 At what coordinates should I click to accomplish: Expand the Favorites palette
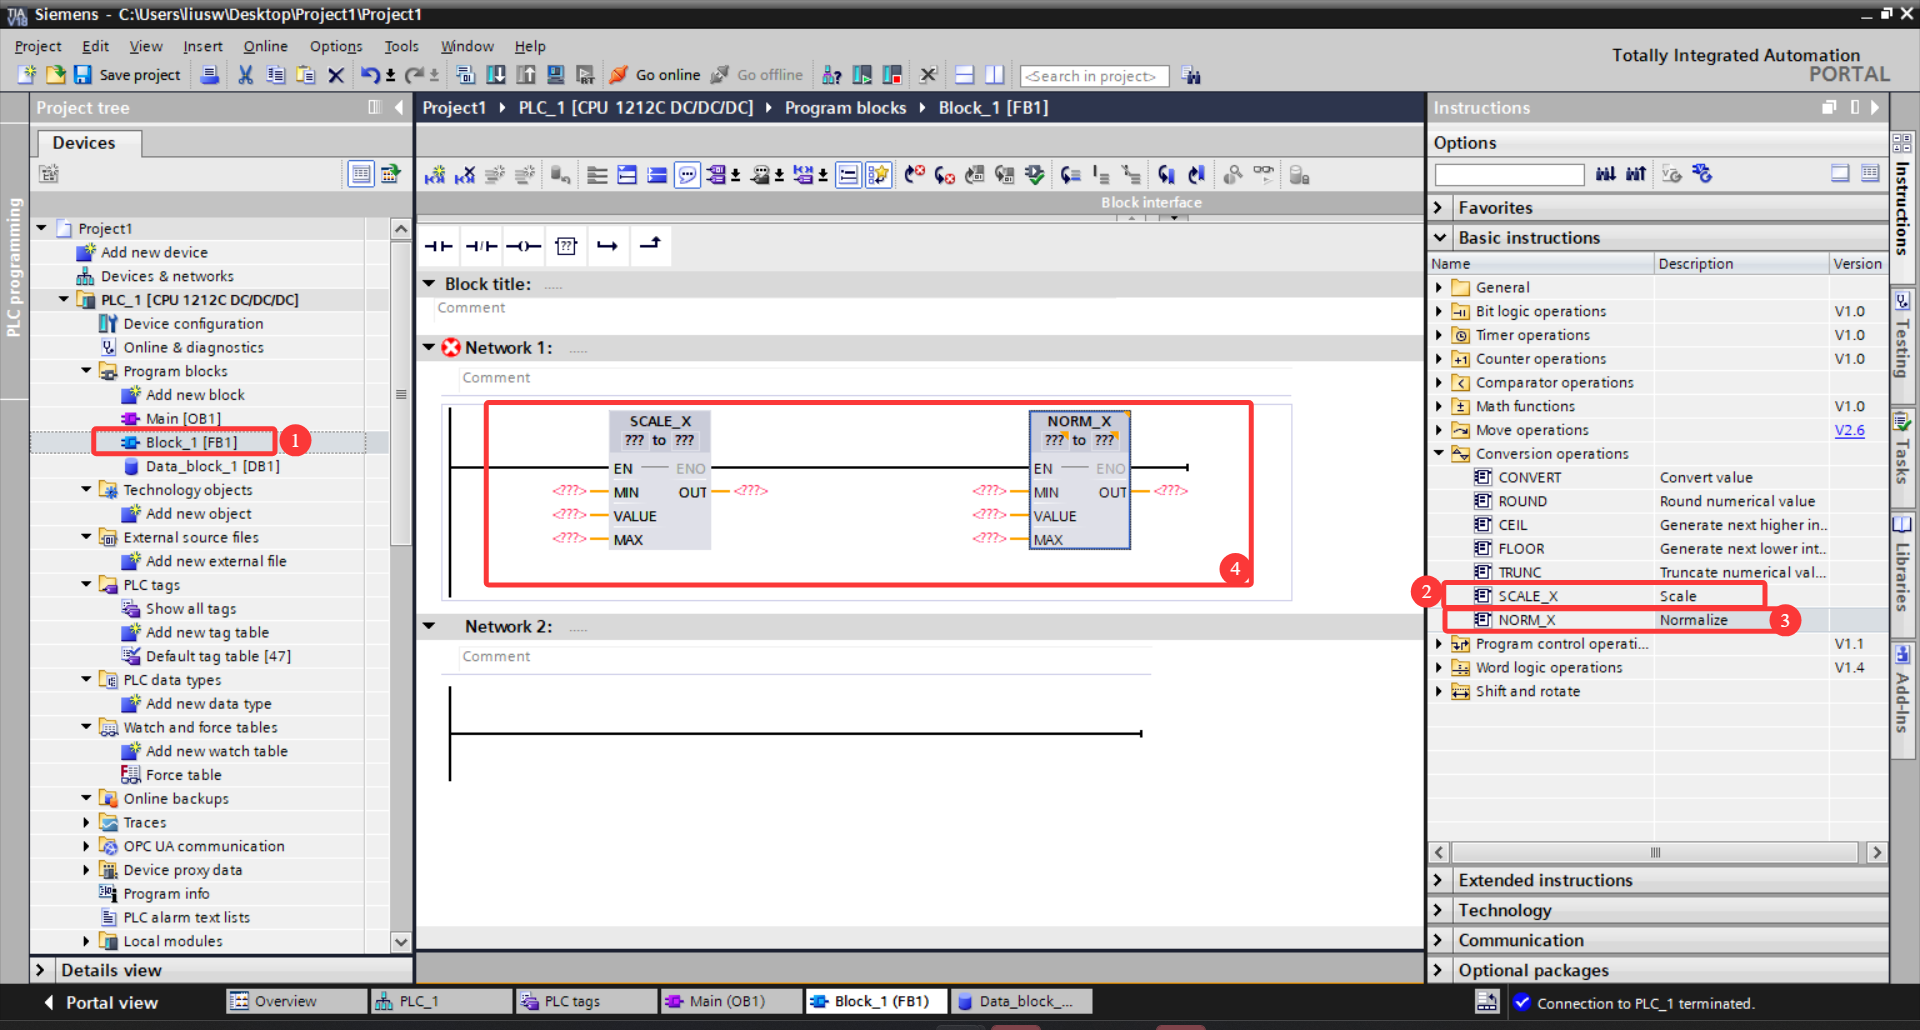(x=1439, y=208)
